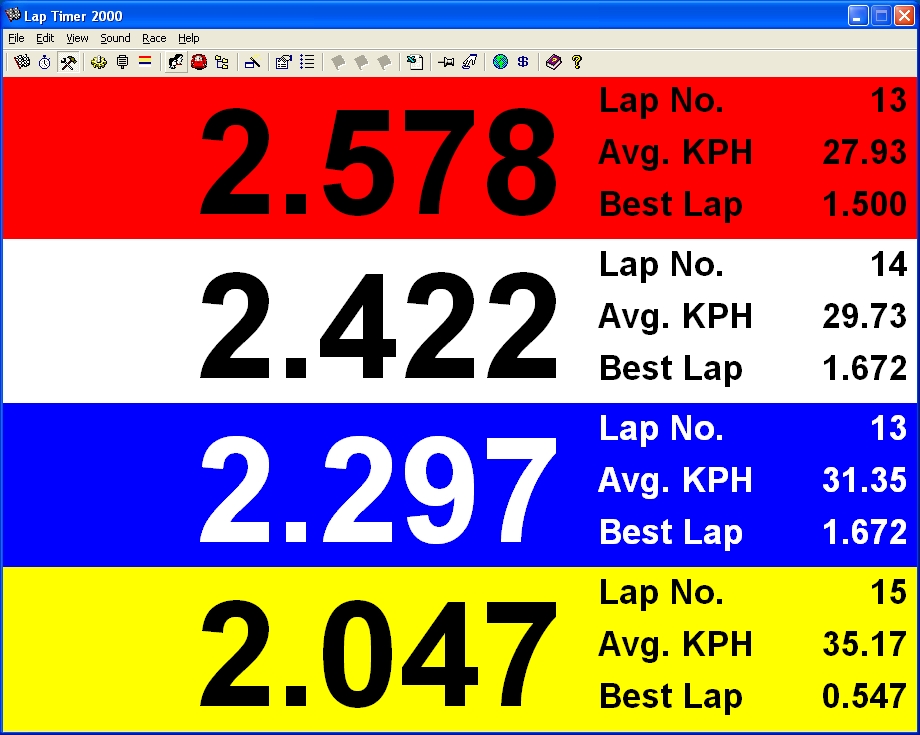Click the pushpin toolbar icon

446,62
